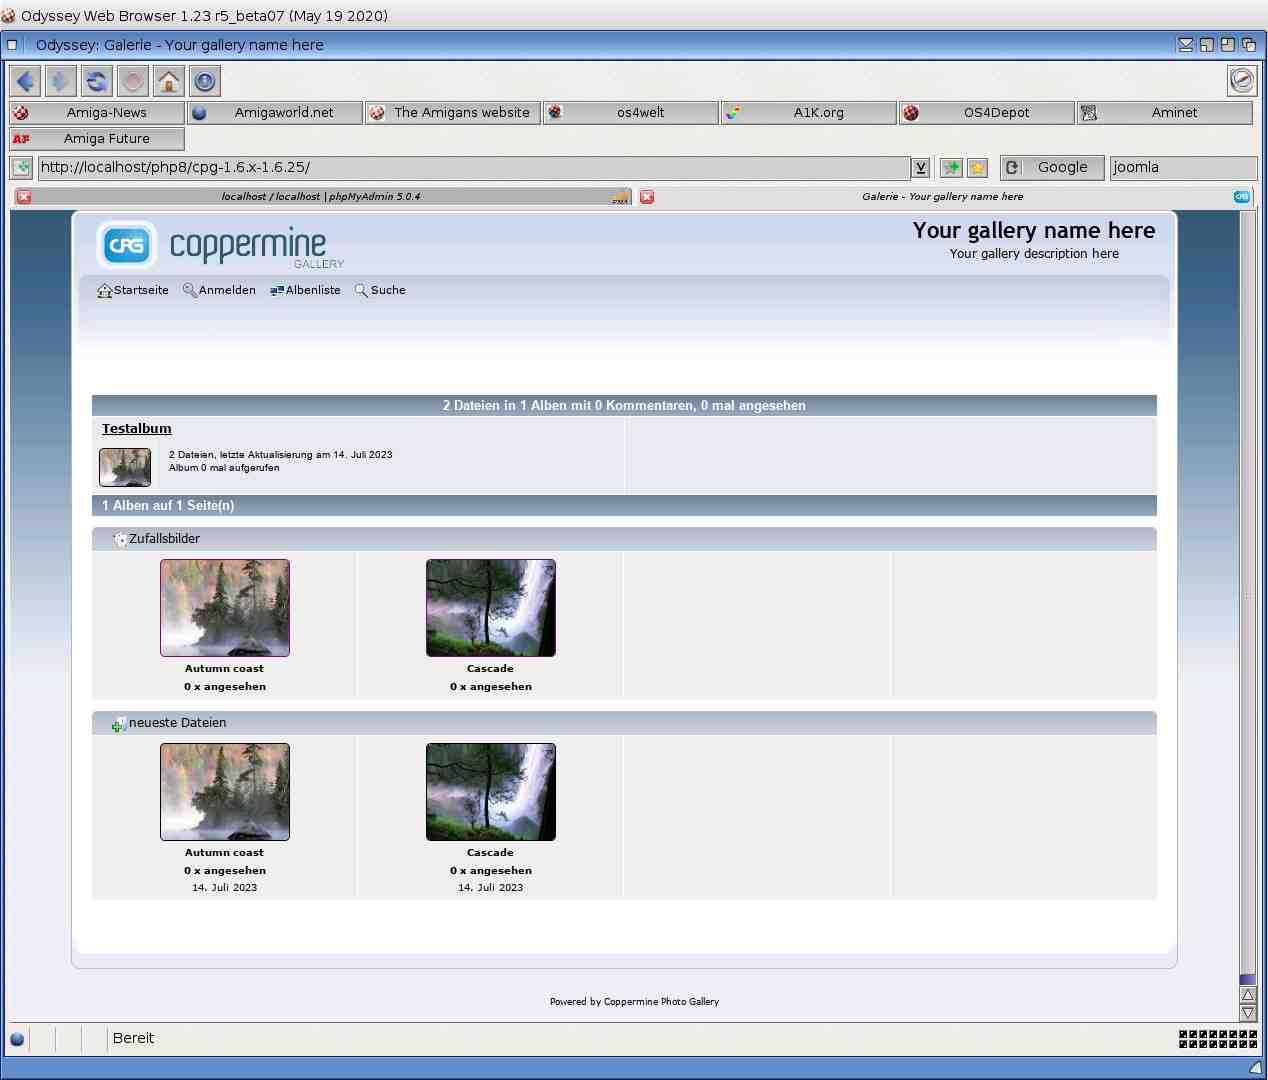Open the OS4Depot bookmark
This screenshot has width=1268, height=1080.
pyautogui.click(x=987, y=113)
